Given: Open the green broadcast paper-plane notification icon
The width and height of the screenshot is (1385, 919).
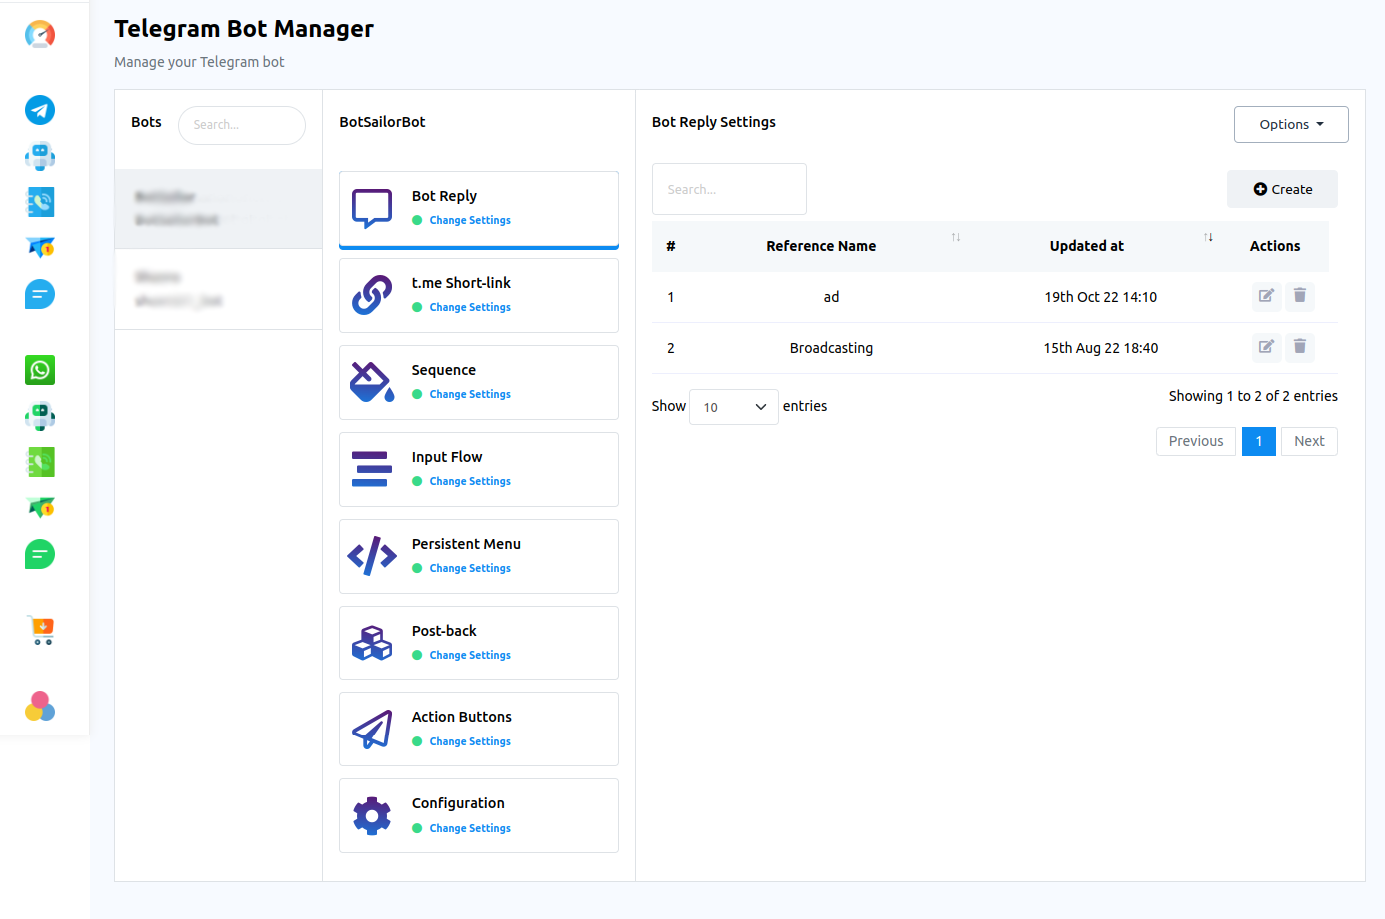Looking at the screenshot, I should [40, 507].
